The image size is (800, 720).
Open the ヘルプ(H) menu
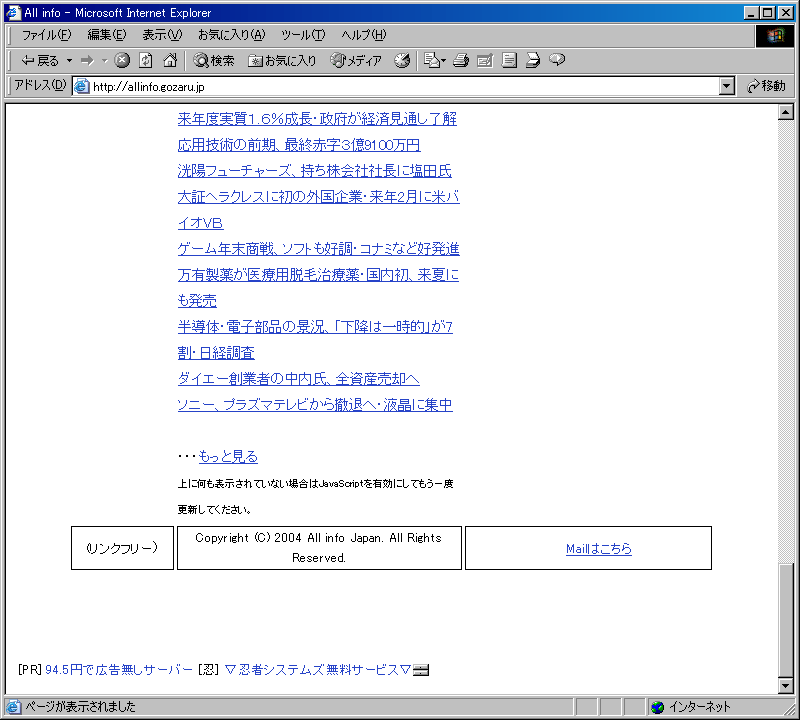(x=364, y=35)
